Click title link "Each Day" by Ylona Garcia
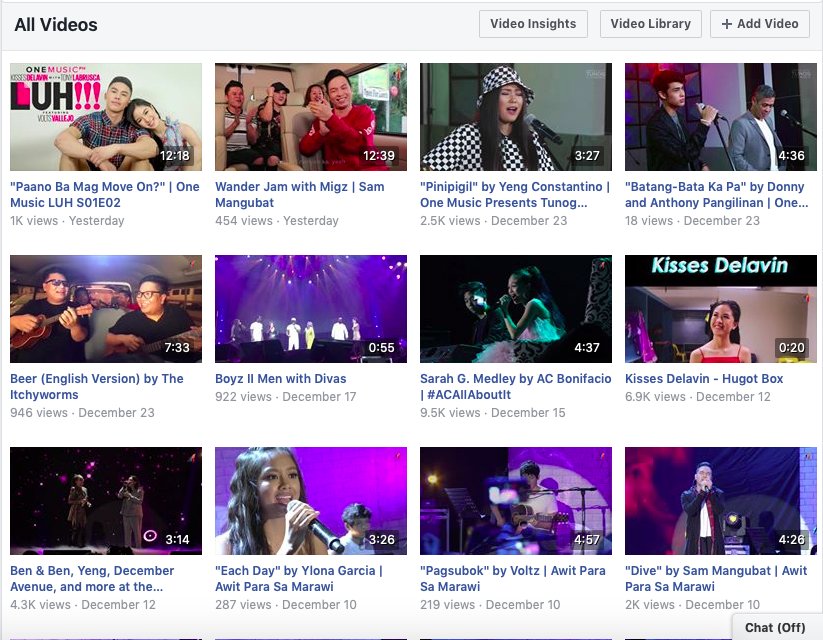Viewport: 823px width, 640px height. [299, 579]
